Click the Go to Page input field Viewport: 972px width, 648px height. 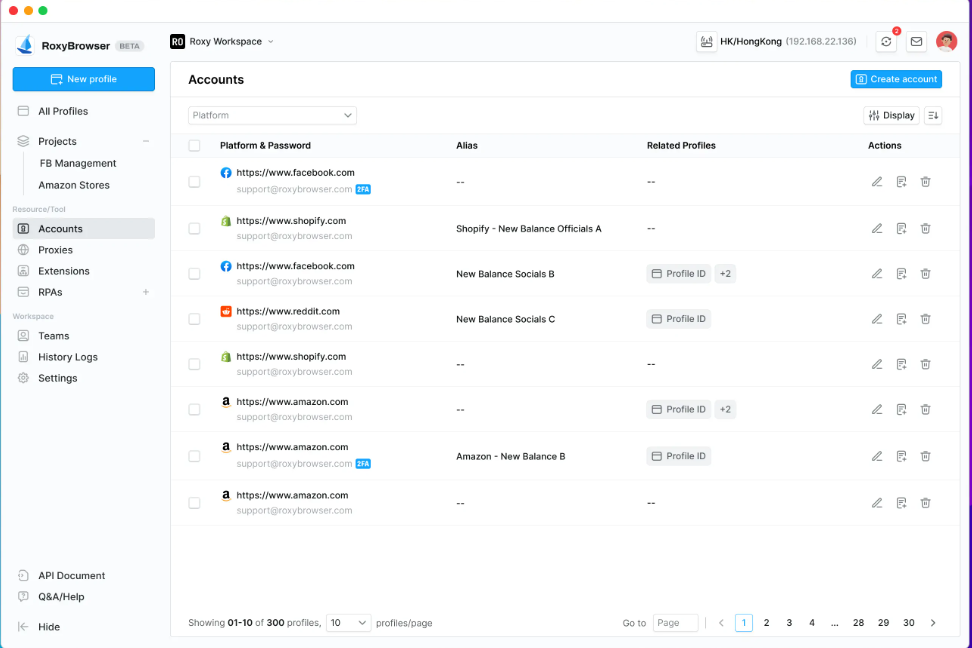675,622
